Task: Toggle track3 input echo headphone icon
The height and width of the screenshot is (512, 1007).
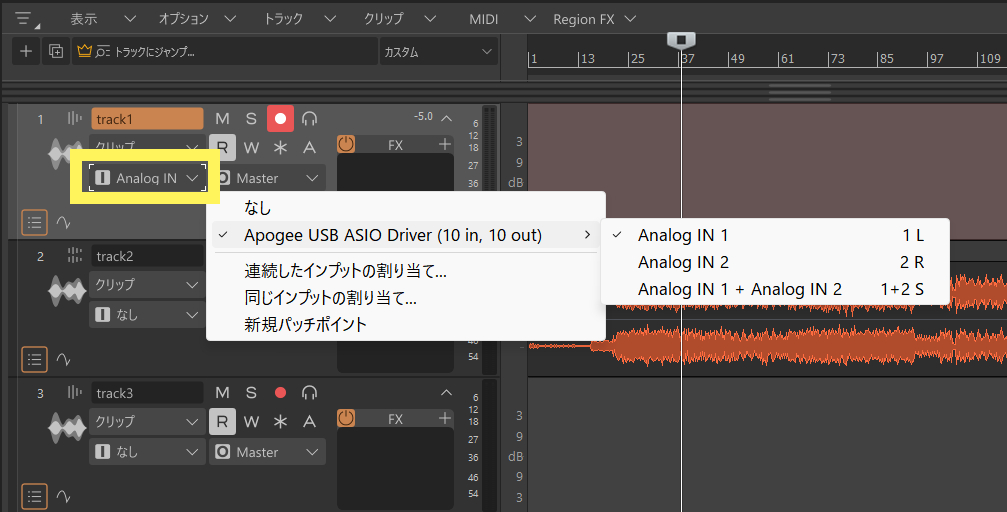Action: pos(310,393)
